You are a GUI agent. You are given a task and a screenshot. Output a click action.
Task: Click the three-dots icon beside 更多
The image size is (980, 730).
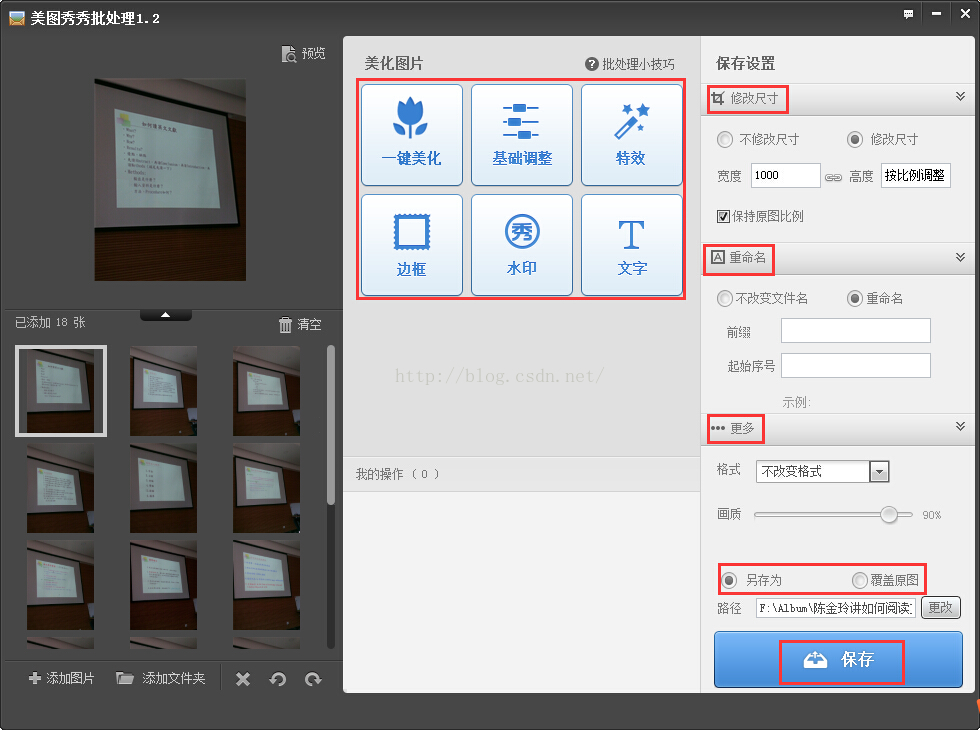718,428
